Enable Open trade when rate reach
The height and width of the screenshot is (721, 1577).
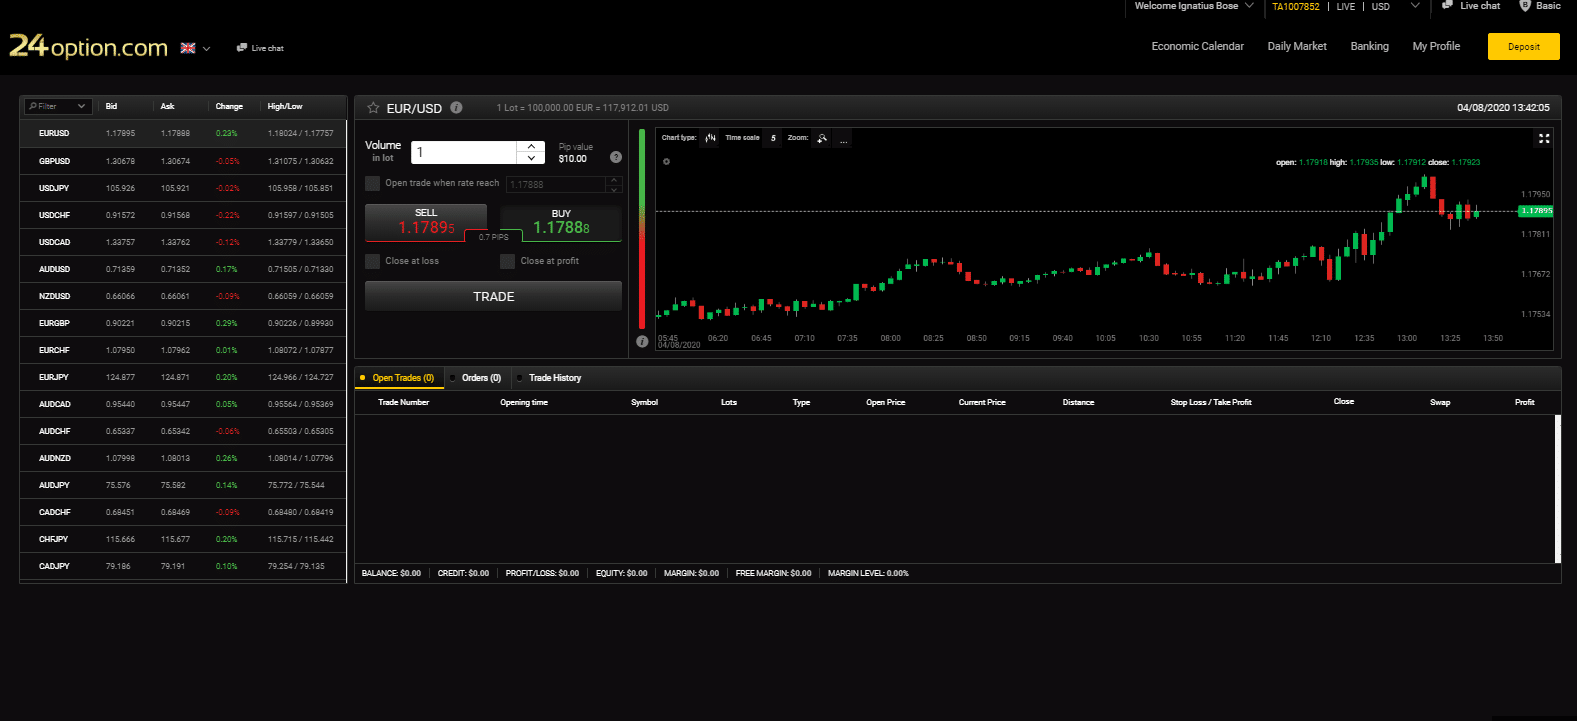[373, 183]
